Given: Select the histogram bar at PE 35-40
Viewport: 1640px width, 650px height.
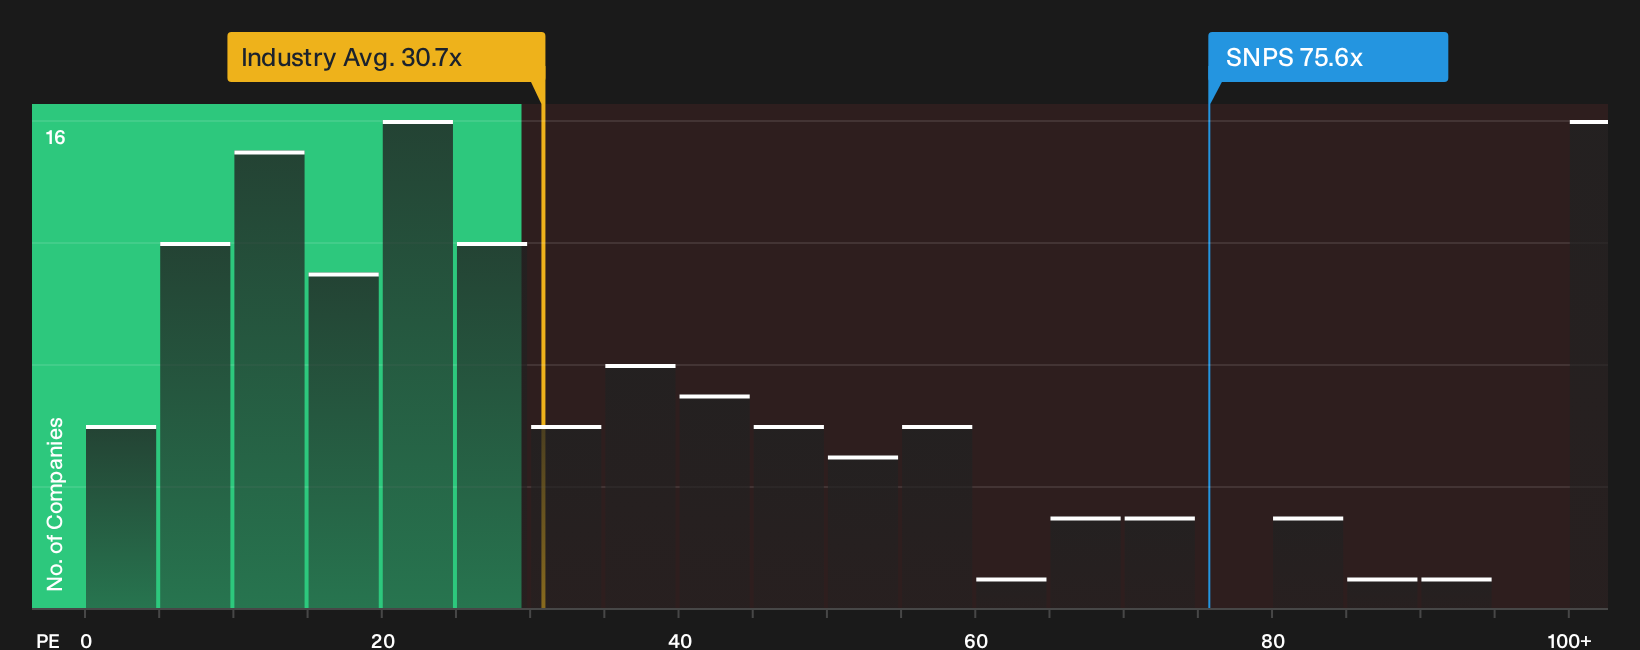Looking at the screenshot, I should coord(640,486).
